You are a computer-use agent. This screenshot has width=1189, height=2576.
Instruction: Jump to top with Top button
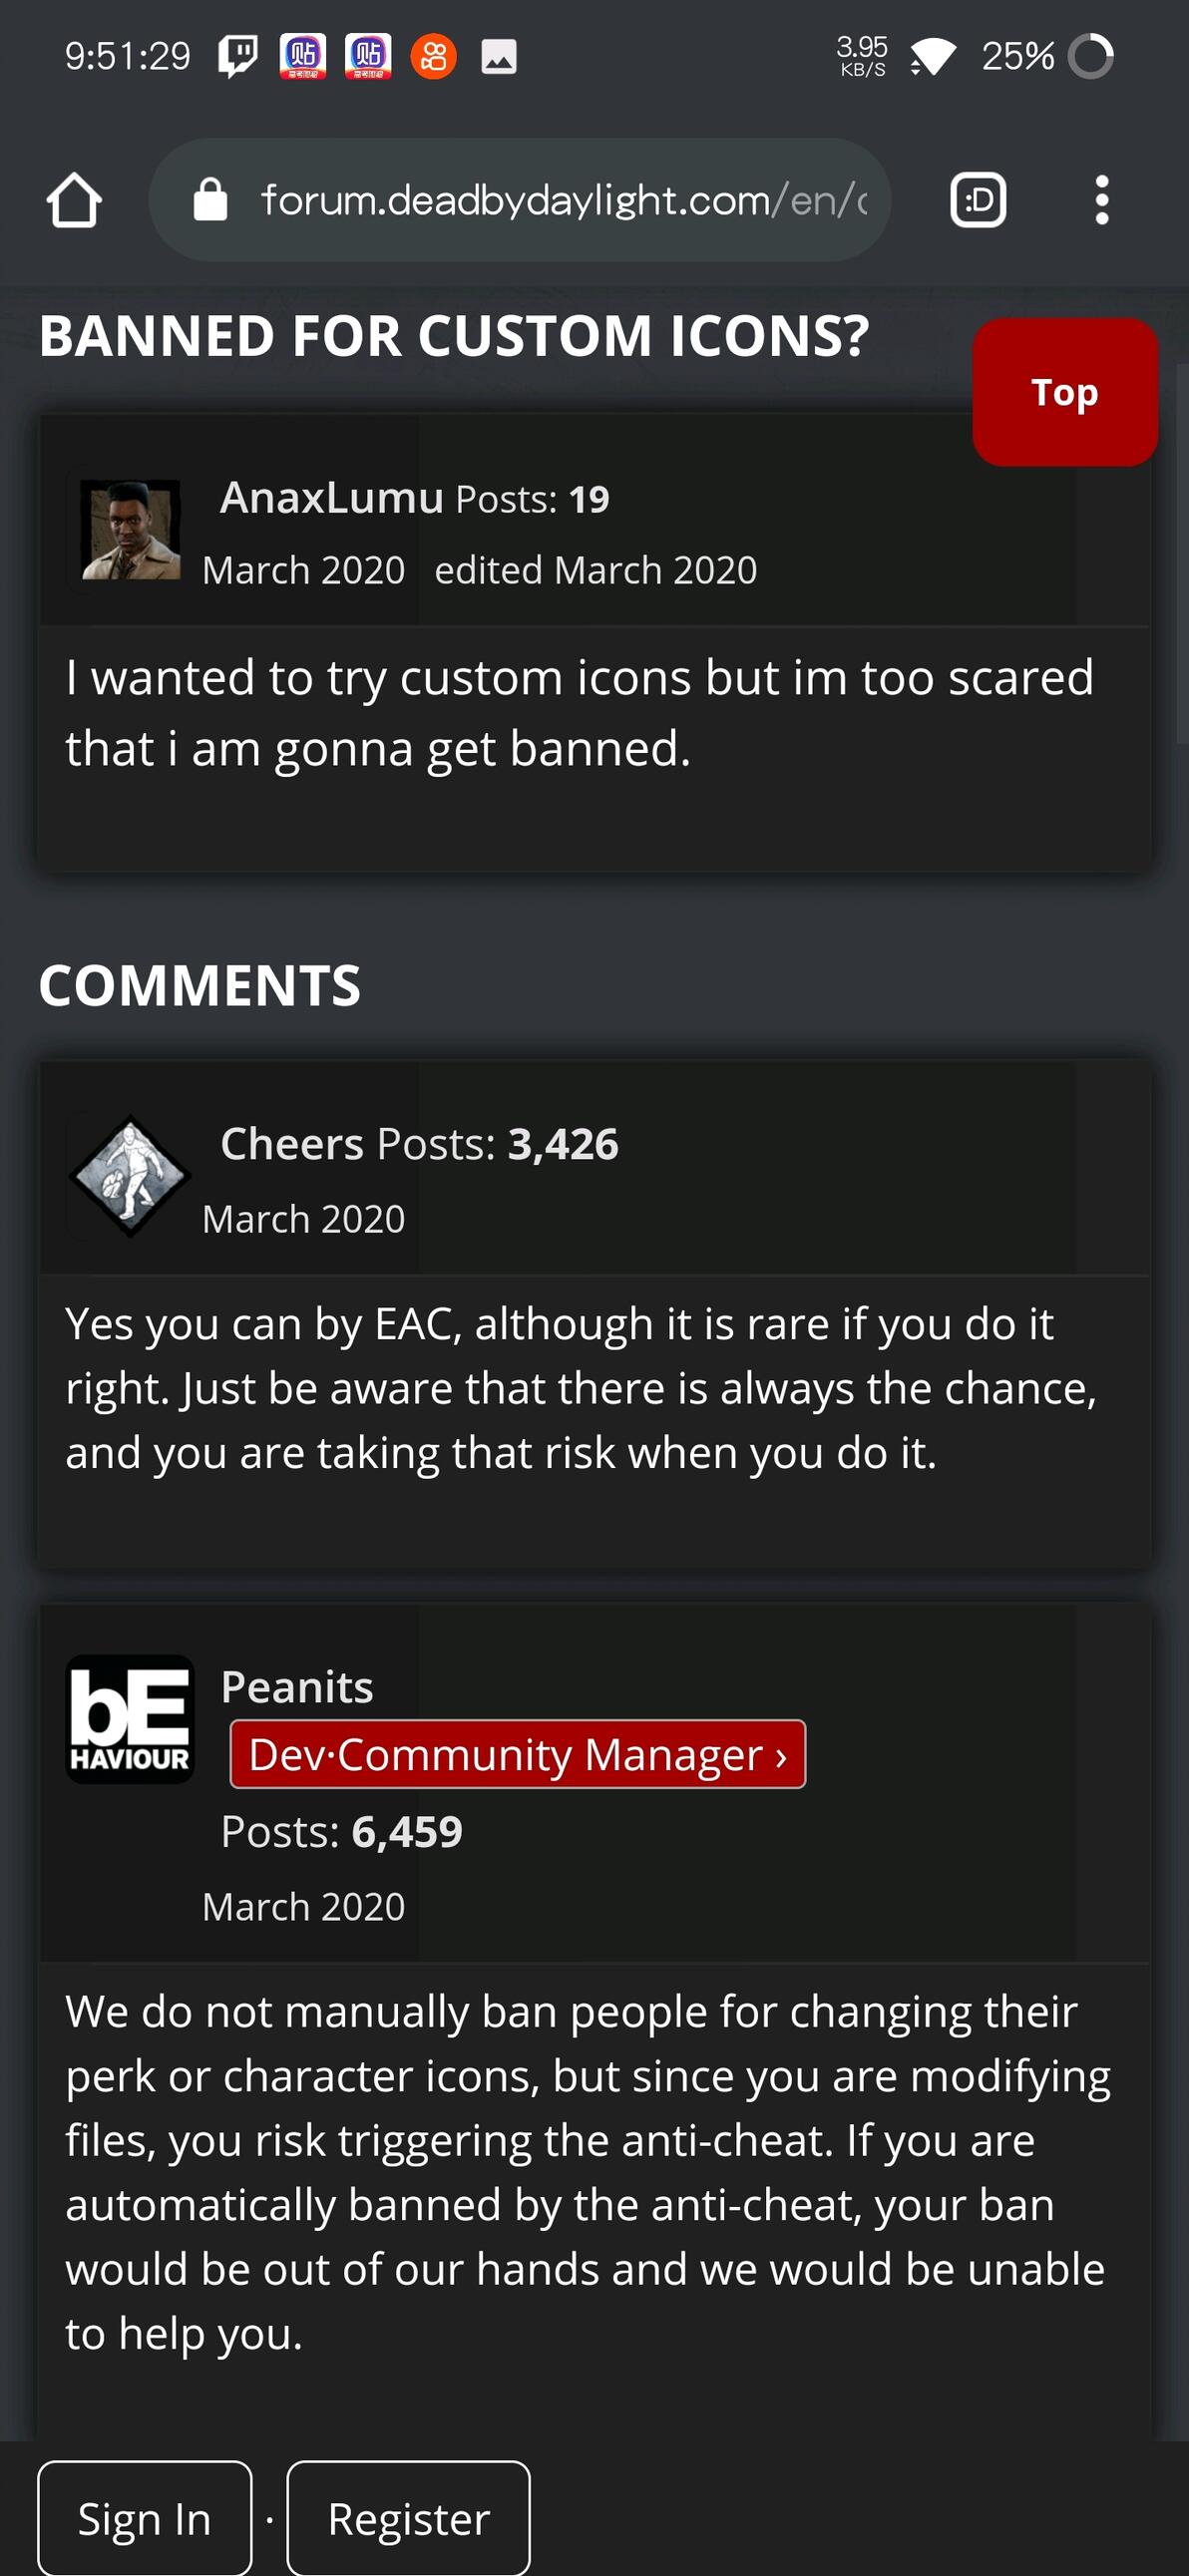point(1064,392)
